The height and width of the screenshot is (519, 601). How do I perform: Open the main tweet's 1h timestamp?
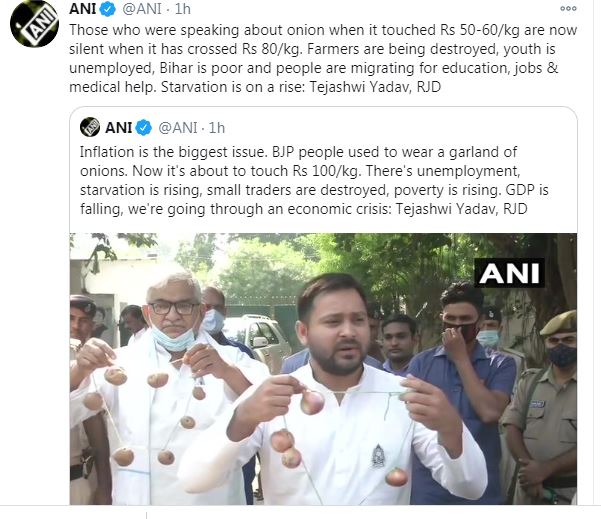pyautogui.click(x=183, y=9)
